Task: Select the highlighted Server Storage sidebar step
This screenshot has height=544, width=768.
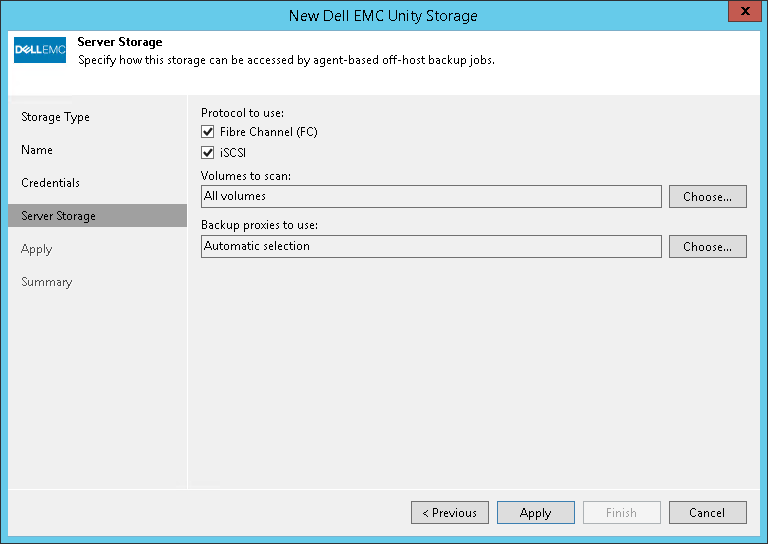Action: point(59,216)
